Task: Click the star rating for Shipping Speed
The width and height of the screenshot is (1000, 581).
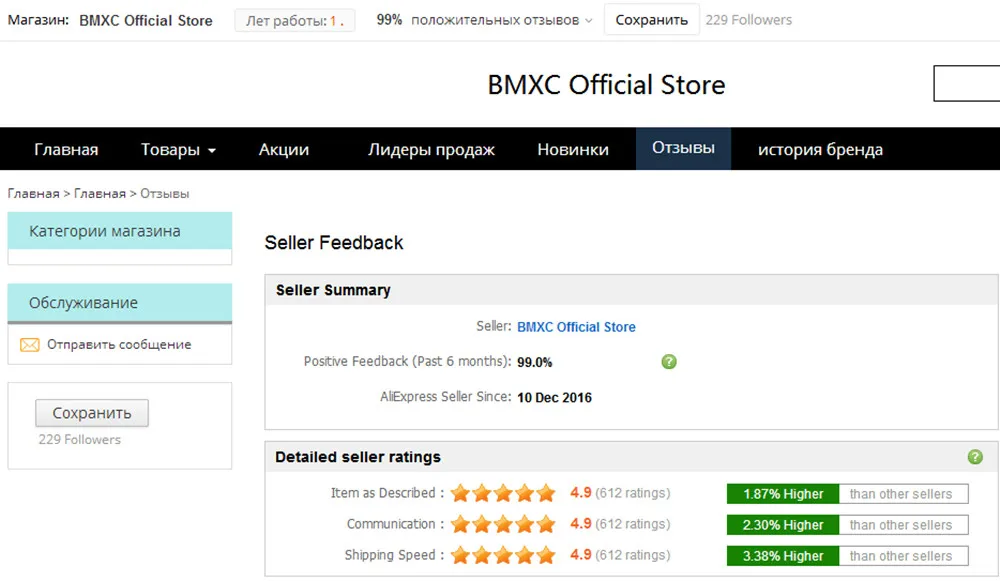Action: (503, 555)
